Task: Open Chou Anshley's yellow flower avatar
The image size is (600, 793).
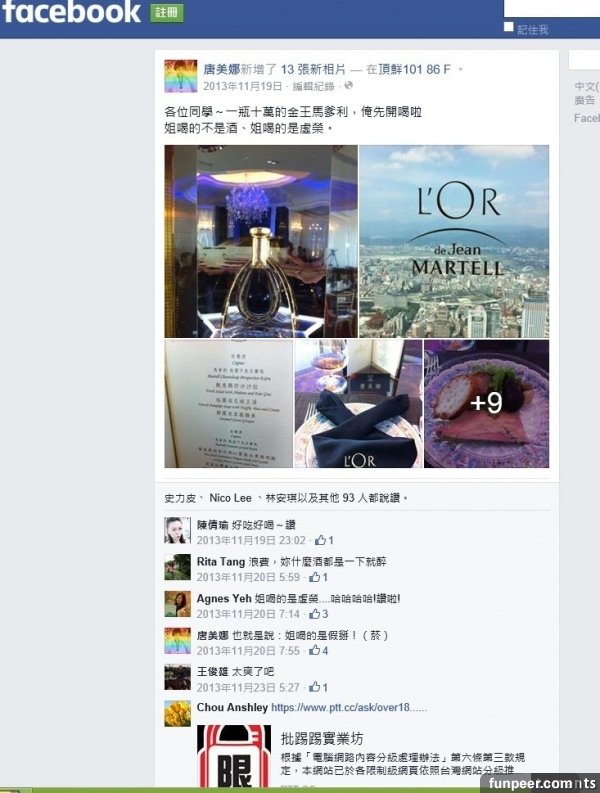Action: [x=178, y=714]
